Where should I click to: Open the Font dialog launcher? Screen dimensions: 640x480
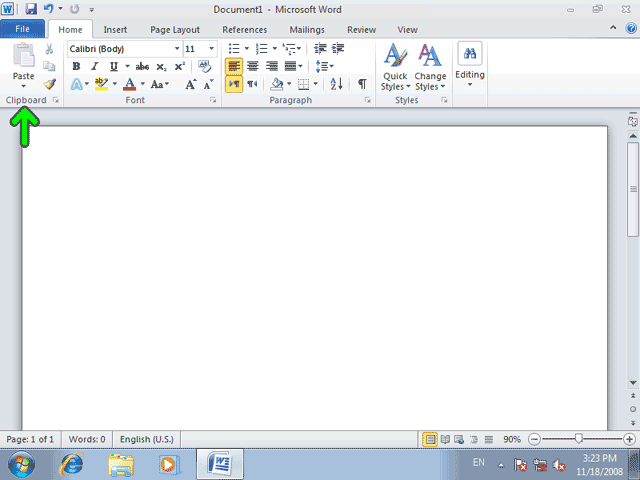(x=213, y=100)
